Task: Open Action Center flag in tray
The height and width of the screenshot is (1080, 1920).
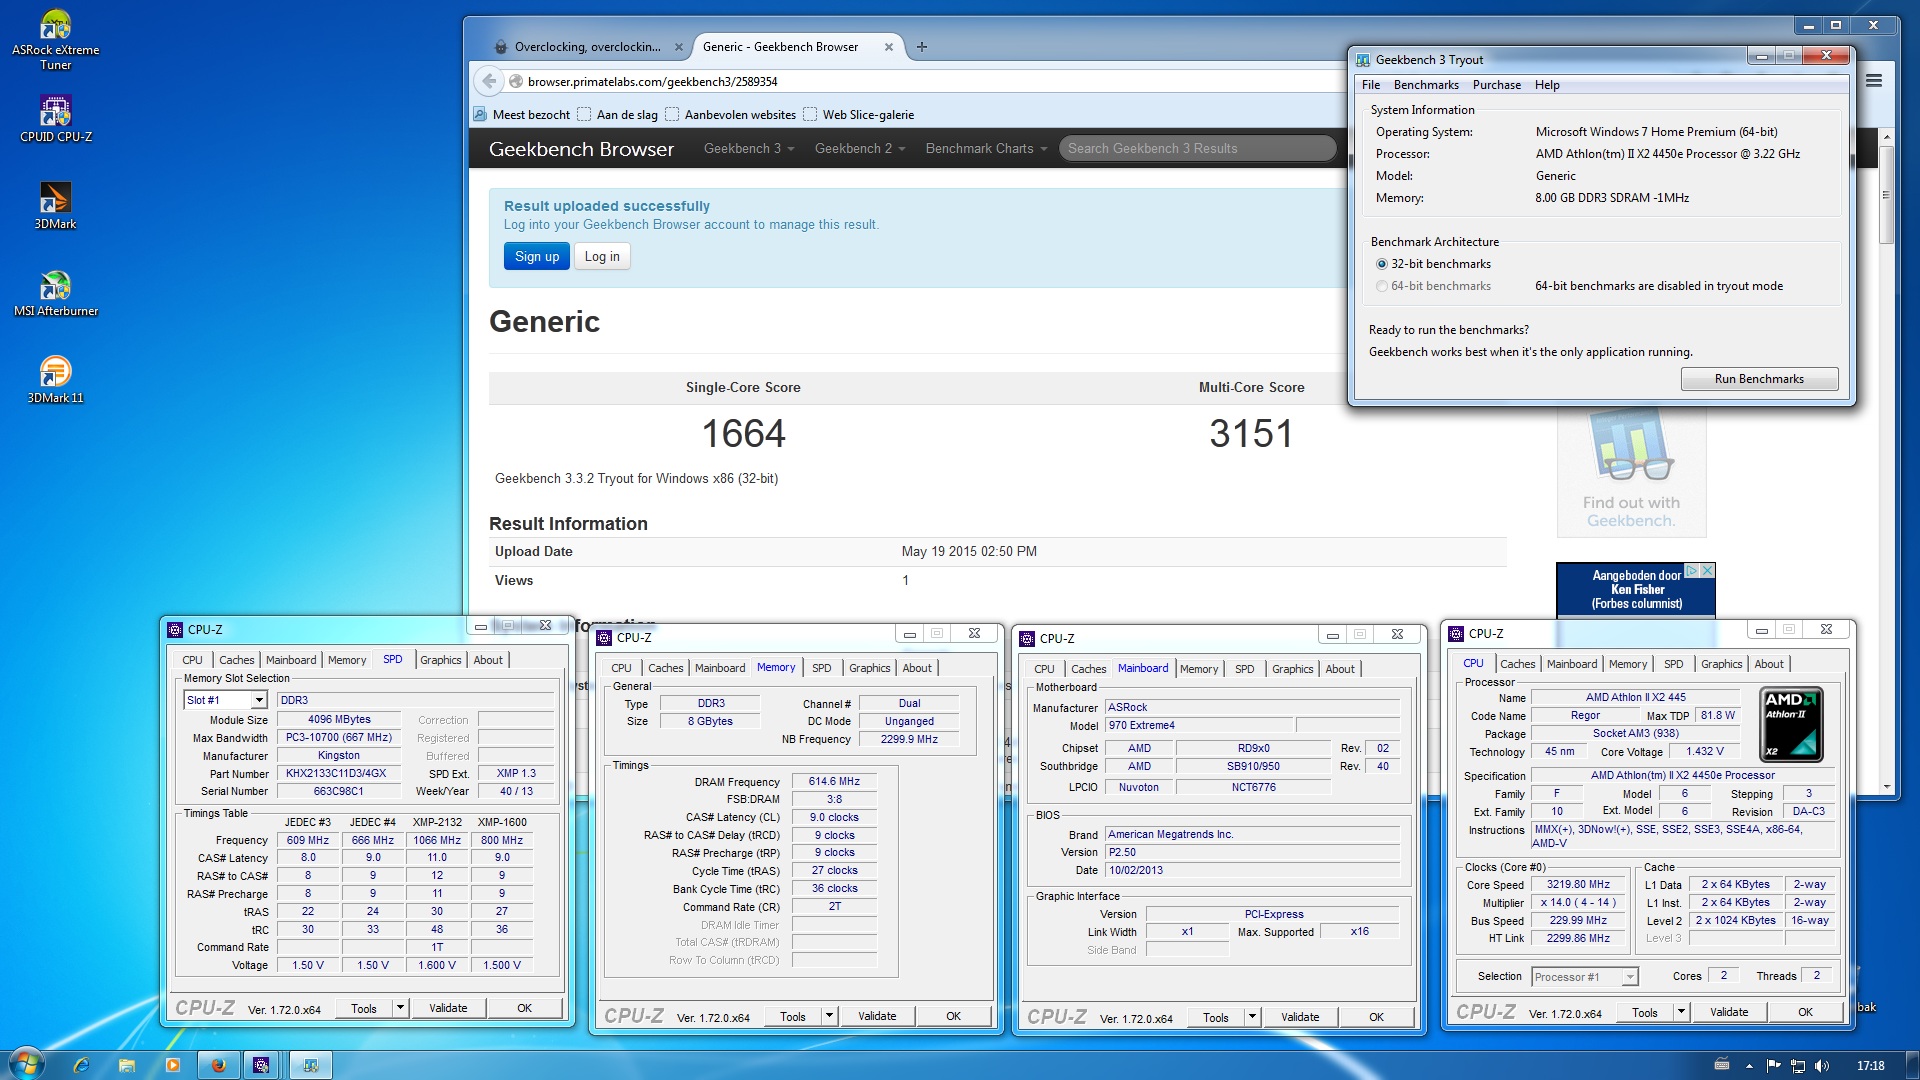Action: click(1774, 1066)
